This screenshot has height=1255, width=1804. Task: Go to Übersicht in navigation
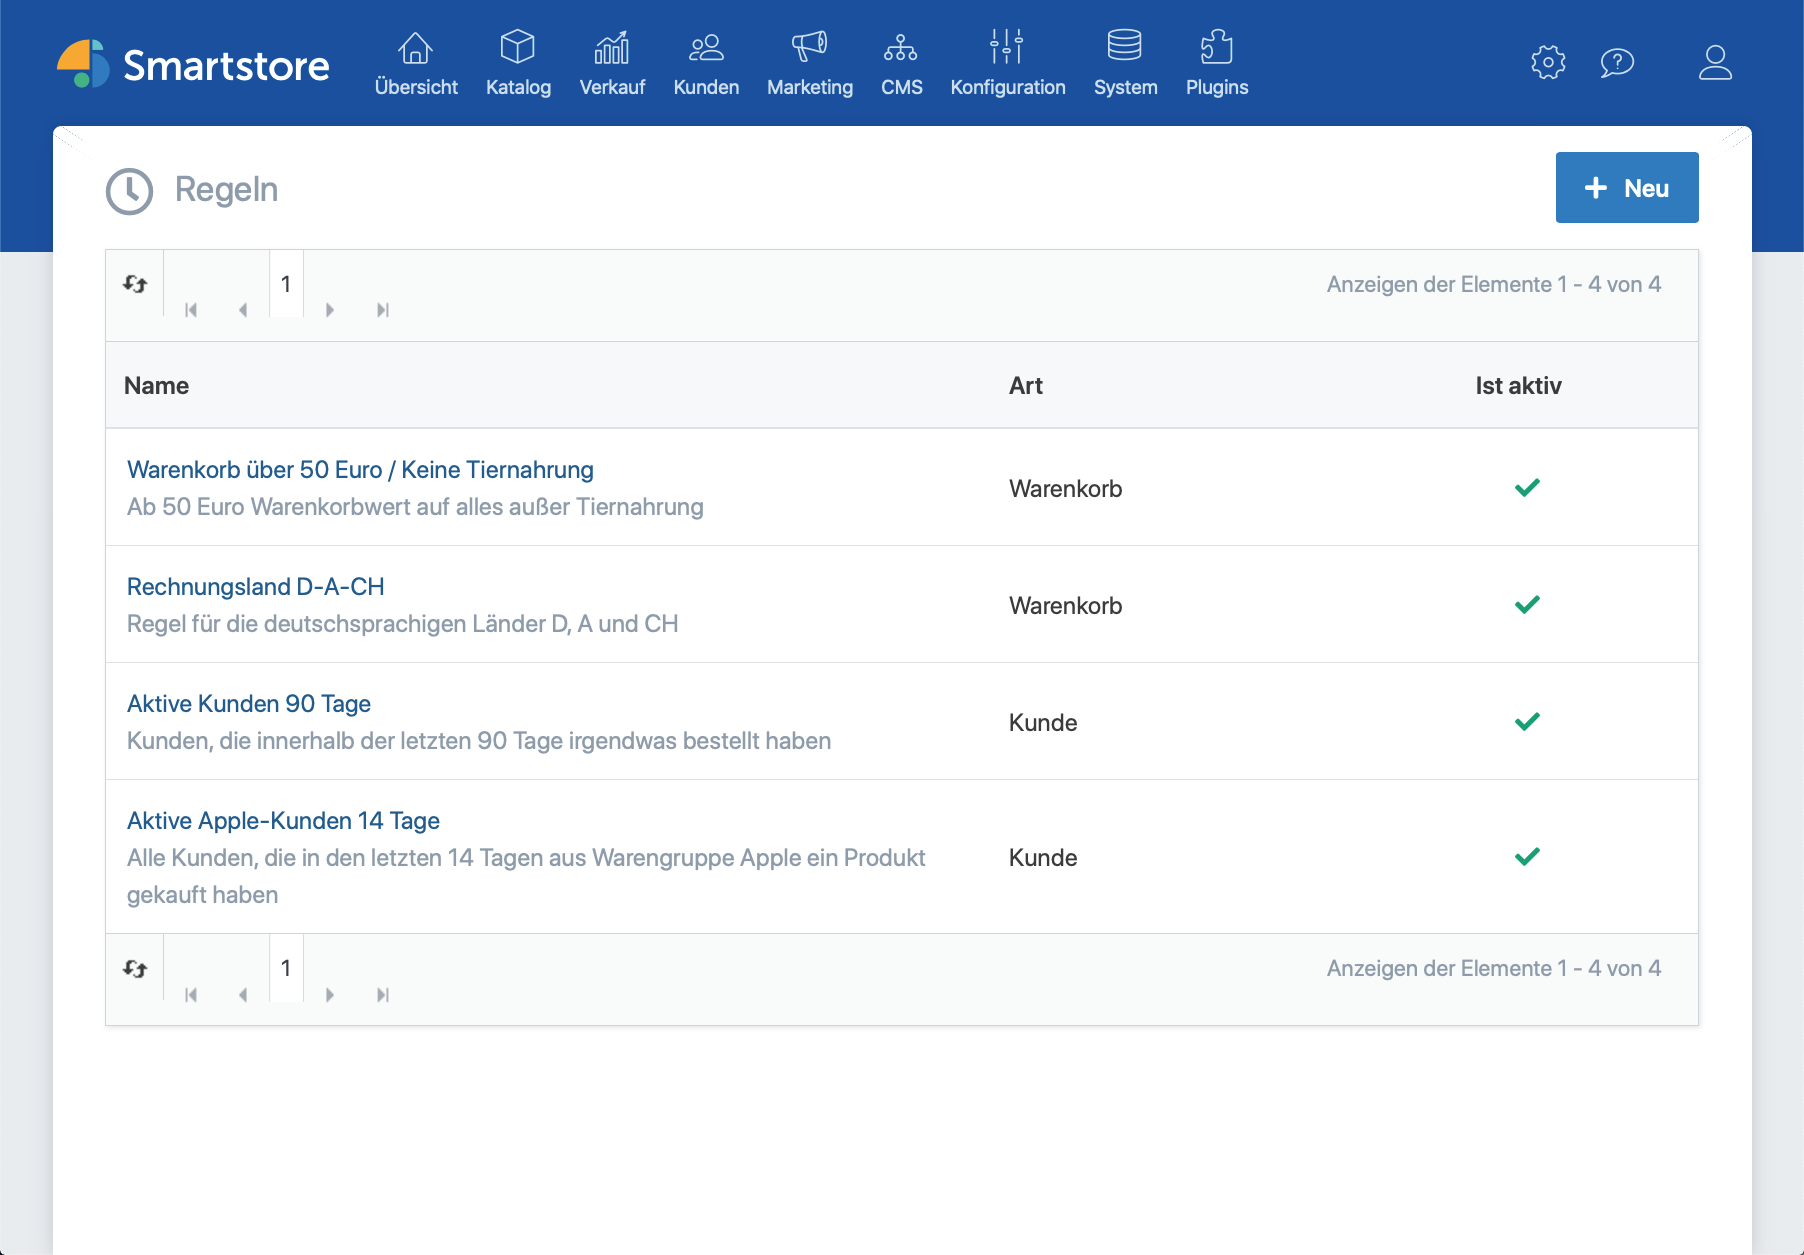coord(416,63)
